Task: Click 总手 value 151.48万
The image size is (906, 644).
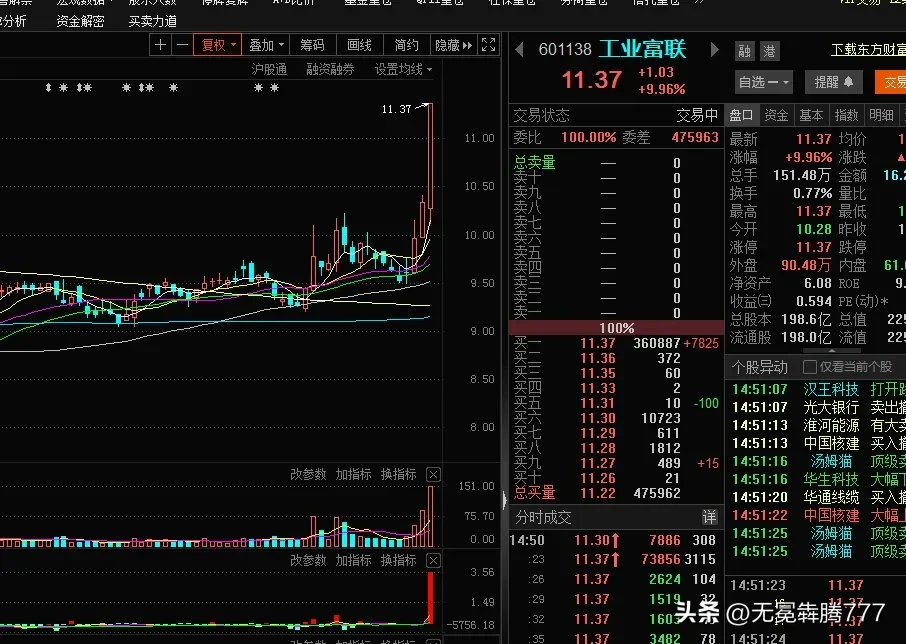Action: click(x=802, y=175)
